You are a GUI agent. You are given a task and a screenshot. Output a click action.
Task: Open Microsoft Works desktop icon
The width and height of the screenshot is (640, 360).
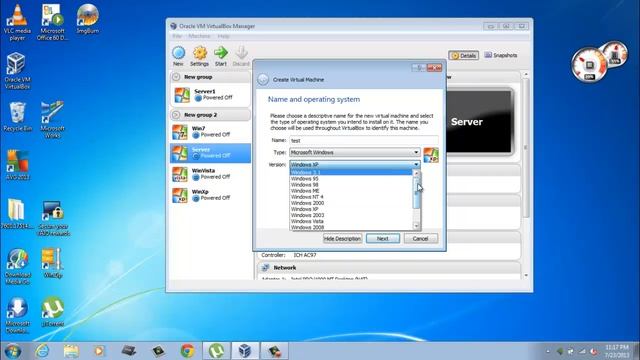coord(52,120)
